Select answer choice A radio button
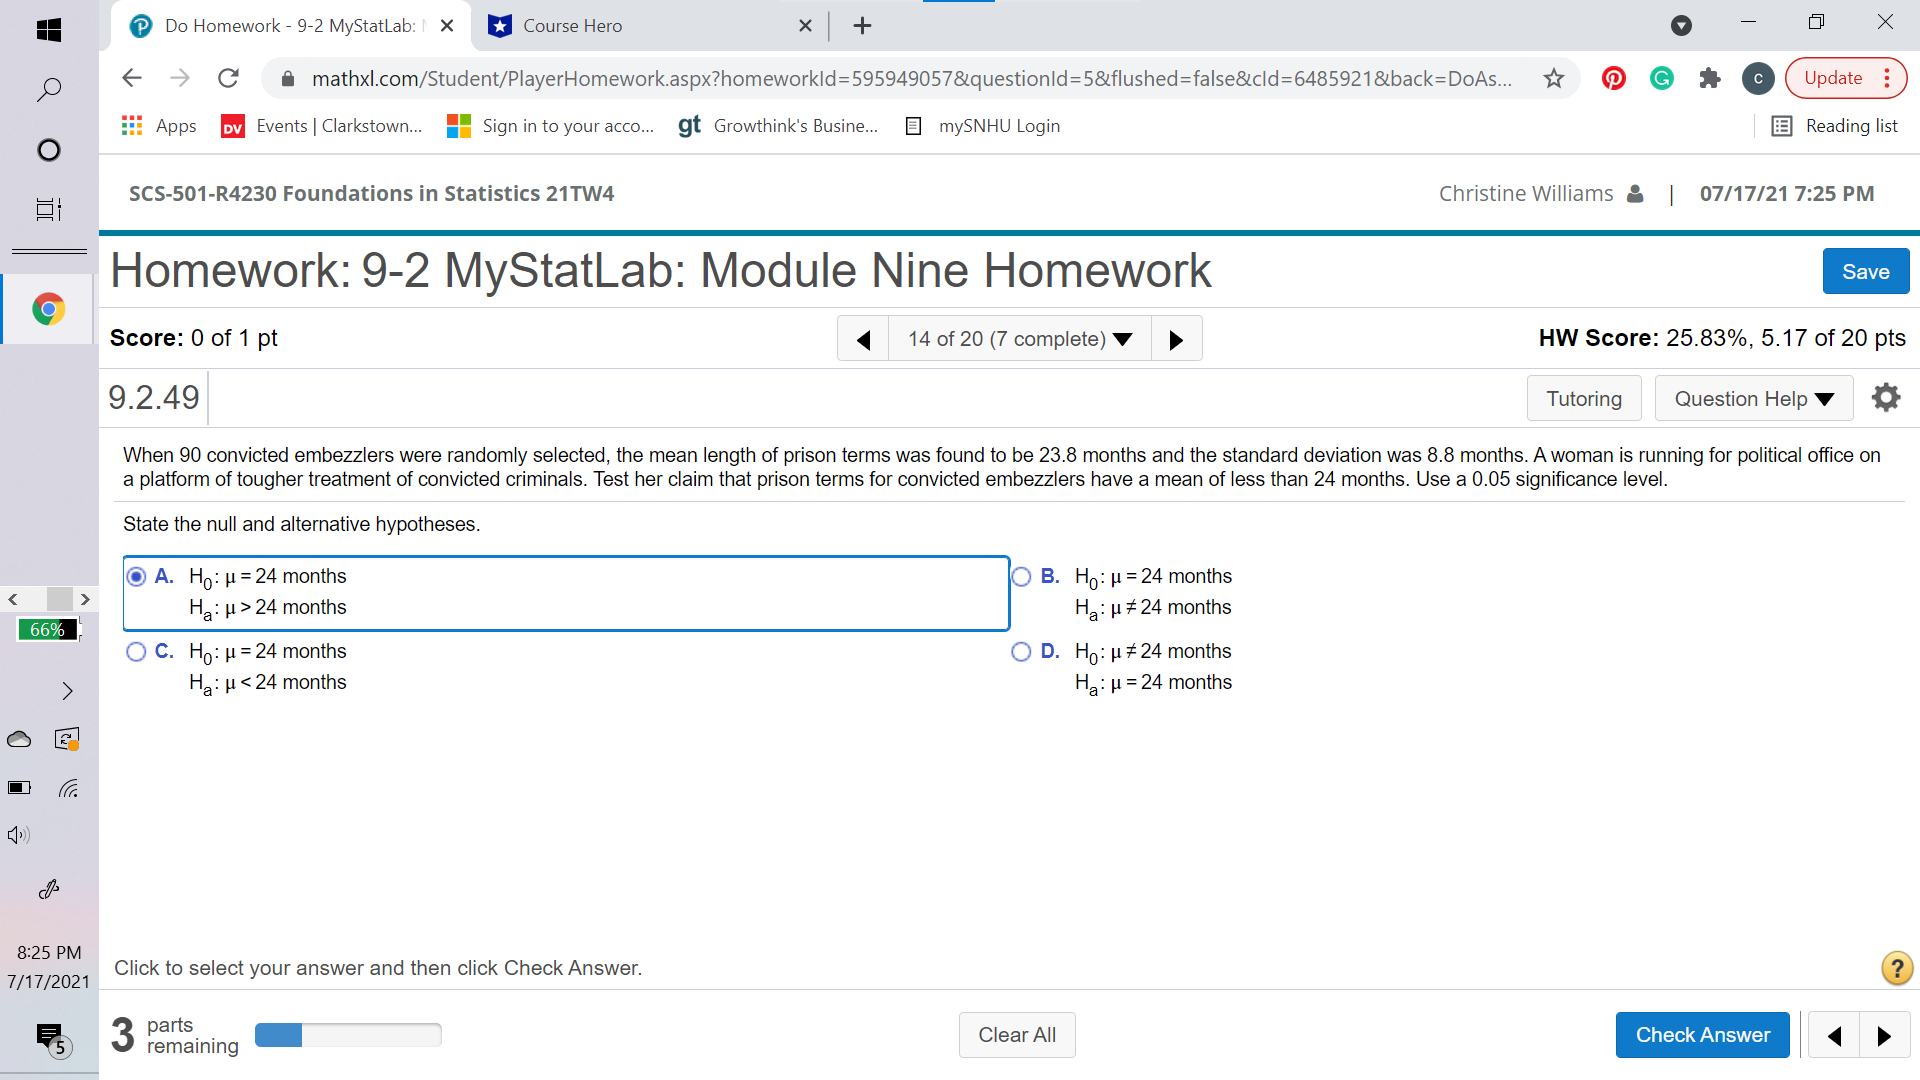The width and height of the screenshot is (1920, 1080). [x=137, y=576]
